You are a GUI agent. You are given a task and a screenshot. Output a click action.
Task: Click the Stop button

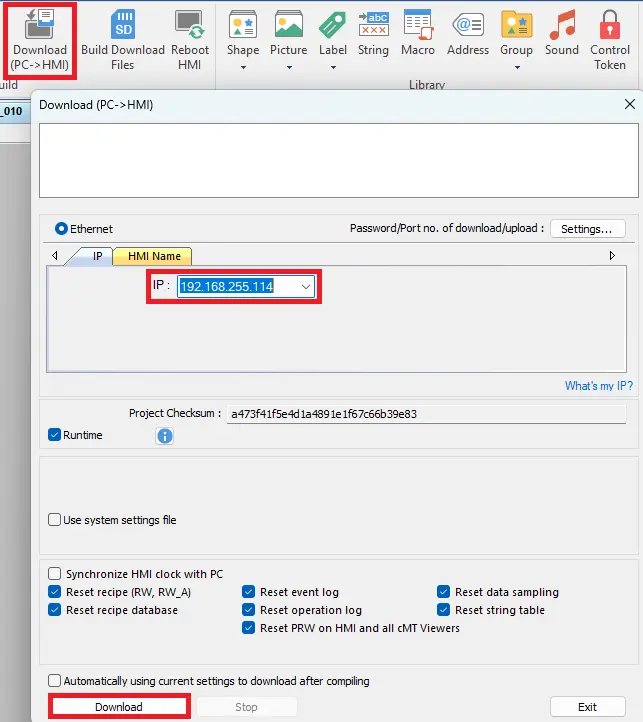point(246,707)
